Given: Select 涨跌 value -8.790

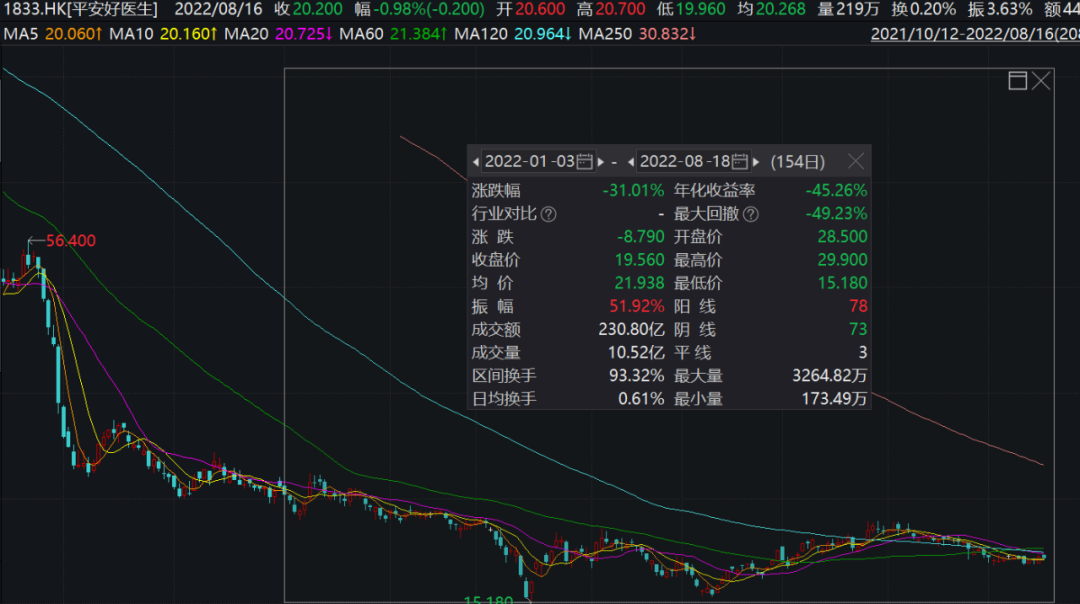Looking at the screenshot, I should [x=641, y=237].
